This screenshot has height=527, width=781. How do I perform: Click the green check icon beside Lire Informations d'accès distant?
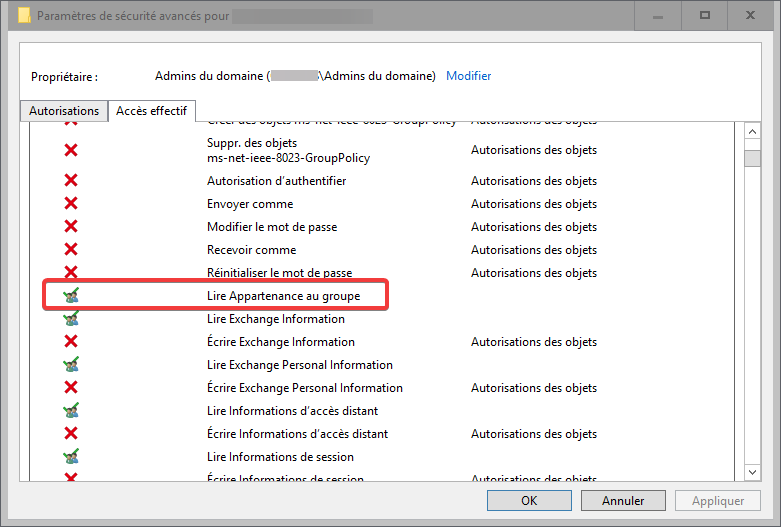tap(71, 410)
